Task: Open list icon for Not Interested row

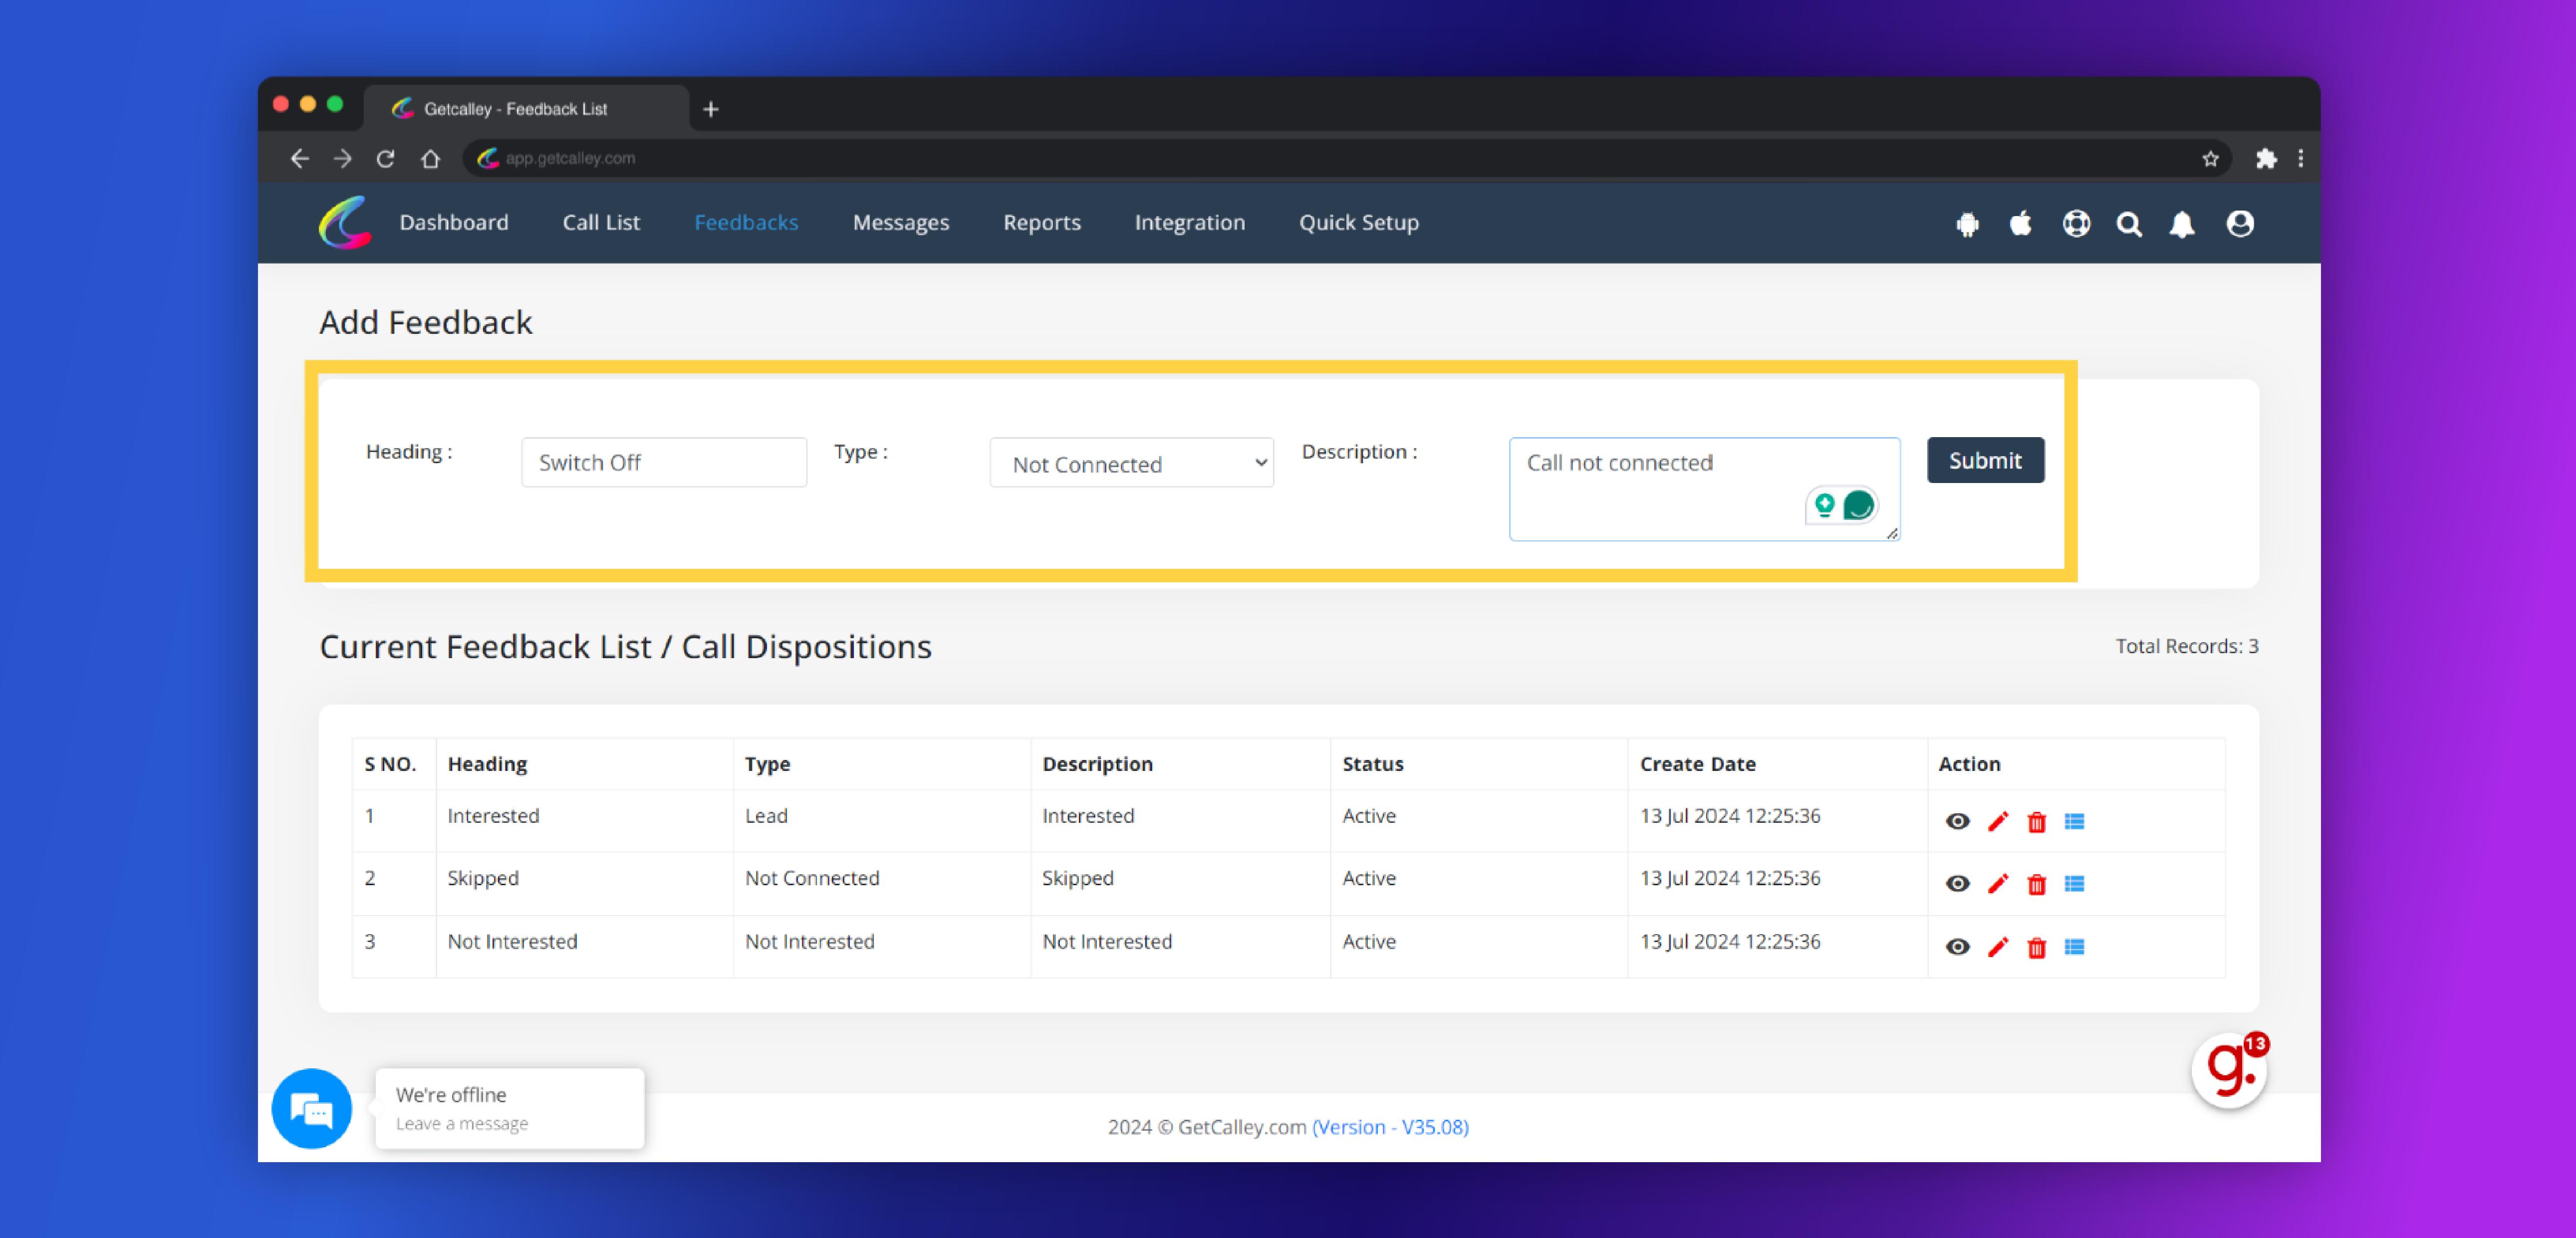Action: 2074,947
